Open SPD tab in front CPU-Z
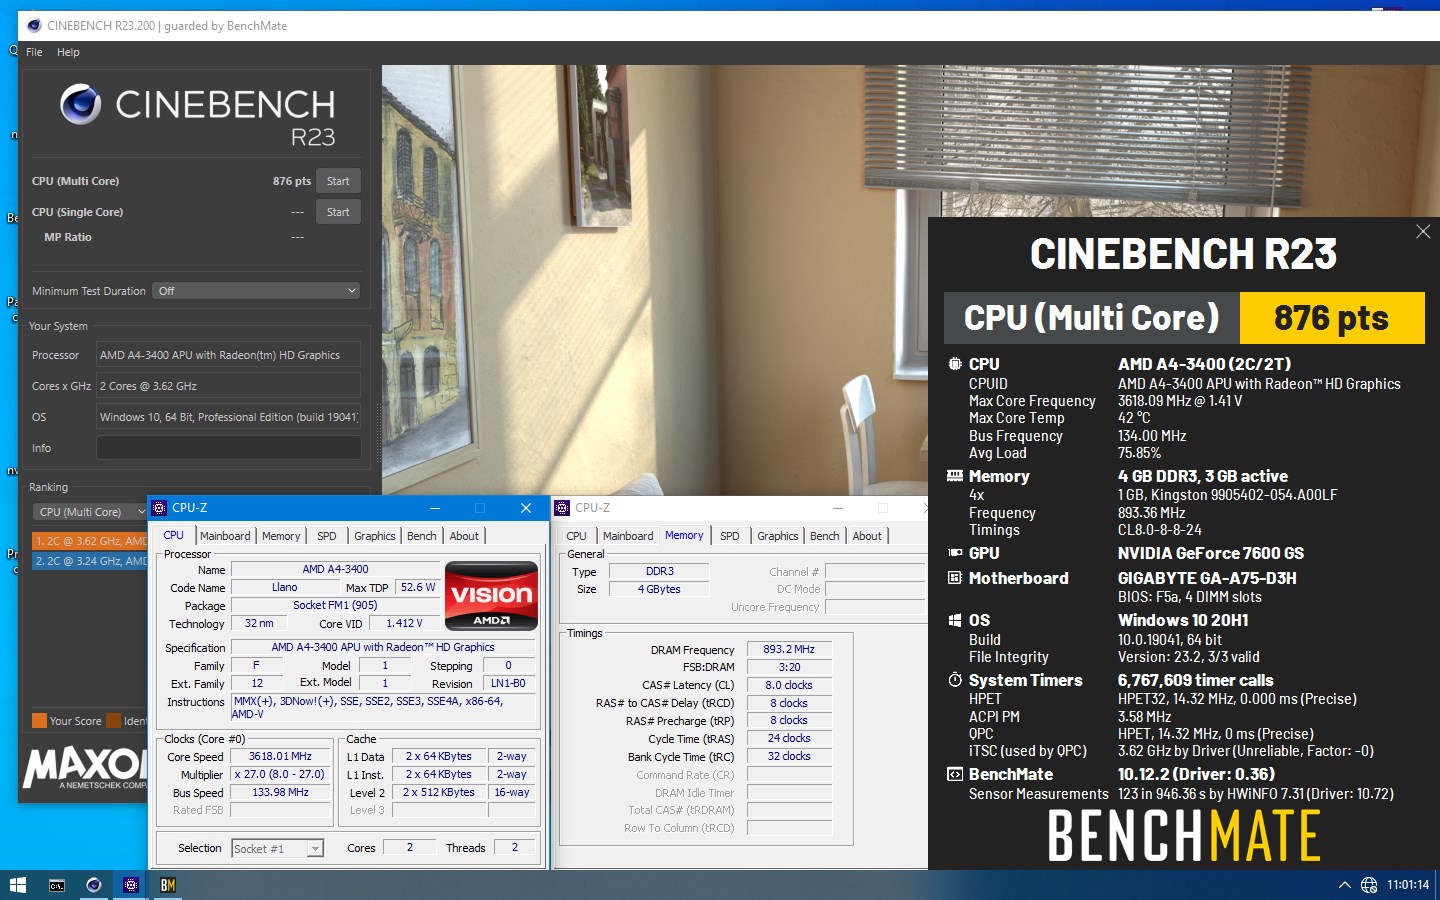Screen dimensions: 1440x900 pos(327,536)
